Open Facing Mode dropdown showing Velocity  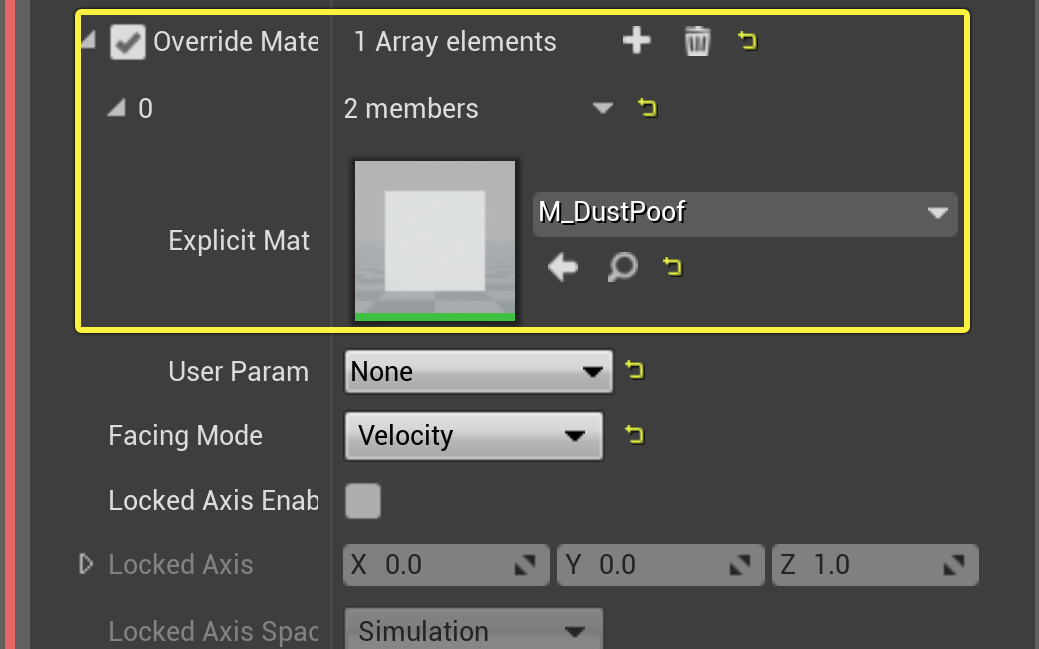474,436
